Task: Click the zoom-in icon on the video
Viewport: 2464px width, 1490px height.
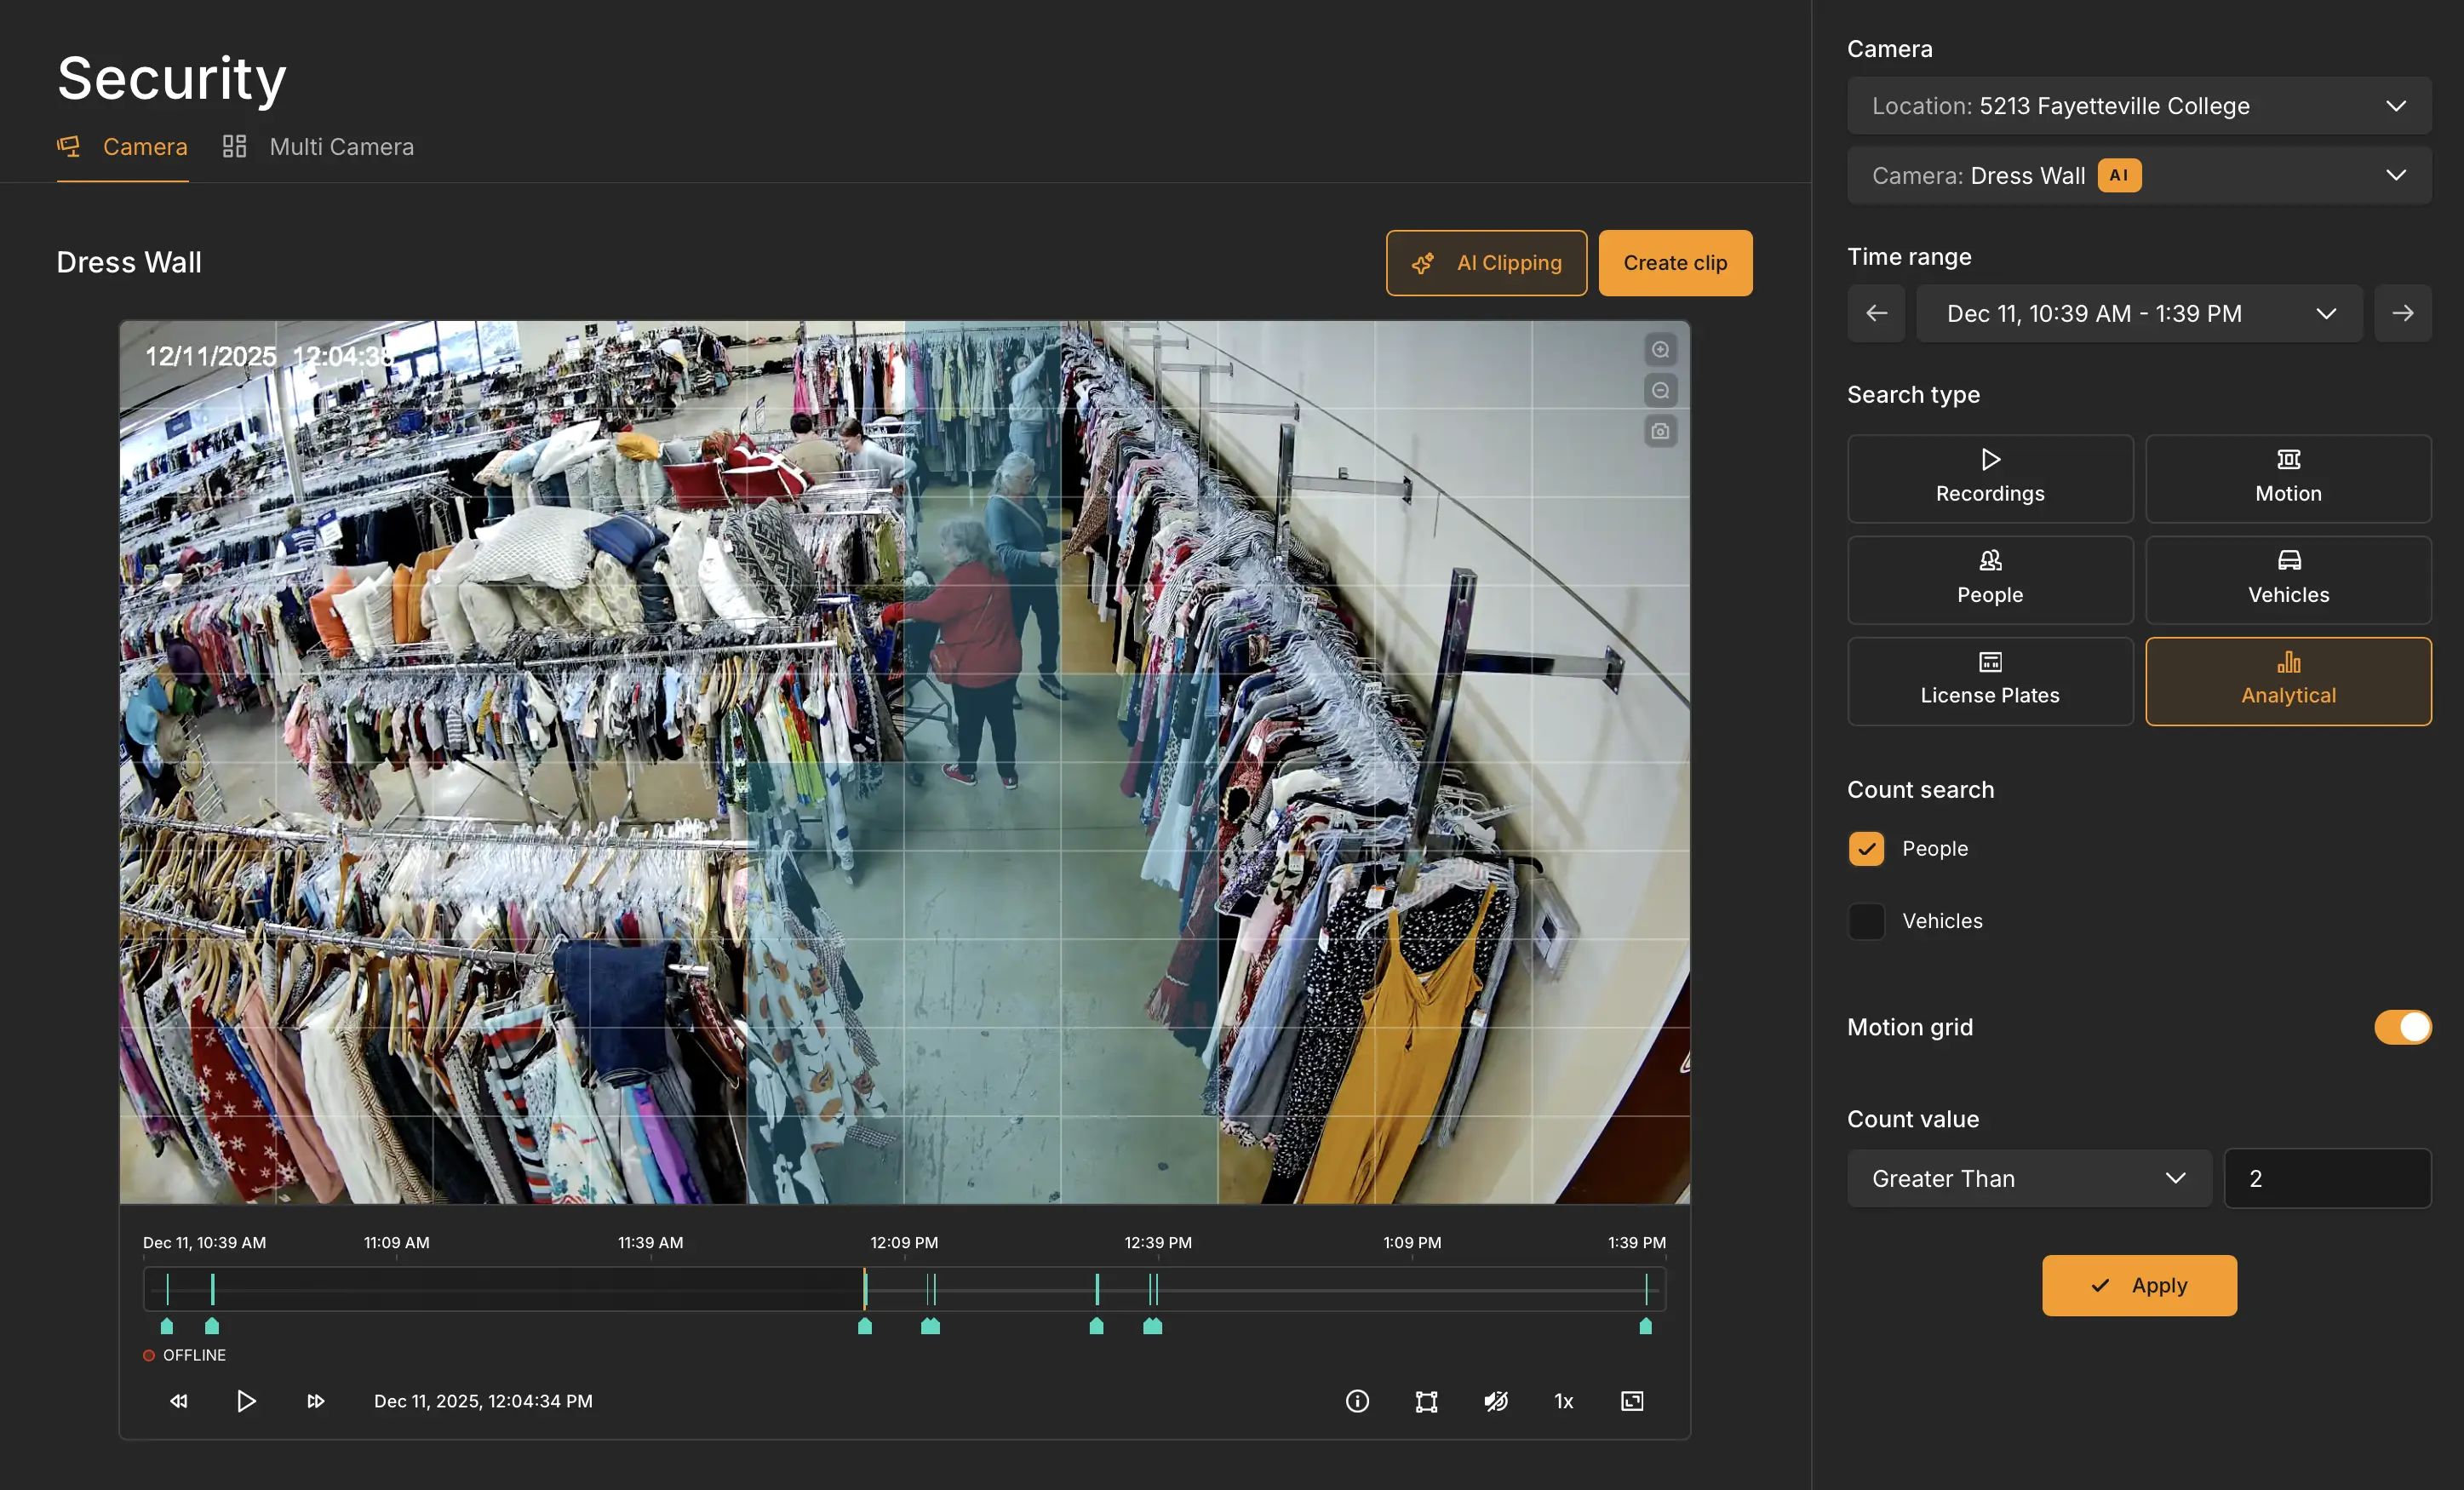Action: [x=1660, y=349]
